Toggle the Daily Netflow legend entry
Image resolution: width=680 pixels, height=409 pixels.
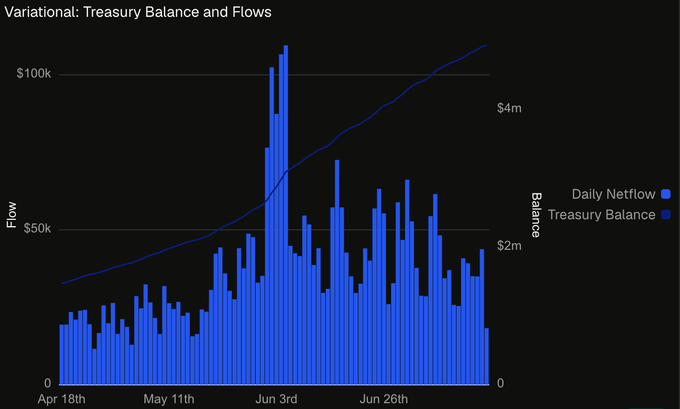621,194
